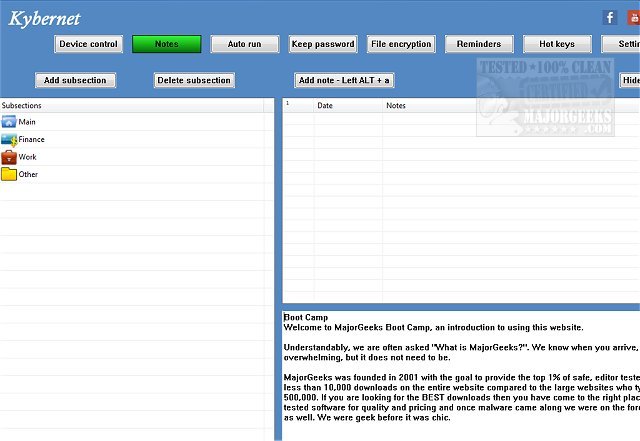Click the Boot Camp heading in note text
Screen dimensions: 640x441
click(306, 317)
